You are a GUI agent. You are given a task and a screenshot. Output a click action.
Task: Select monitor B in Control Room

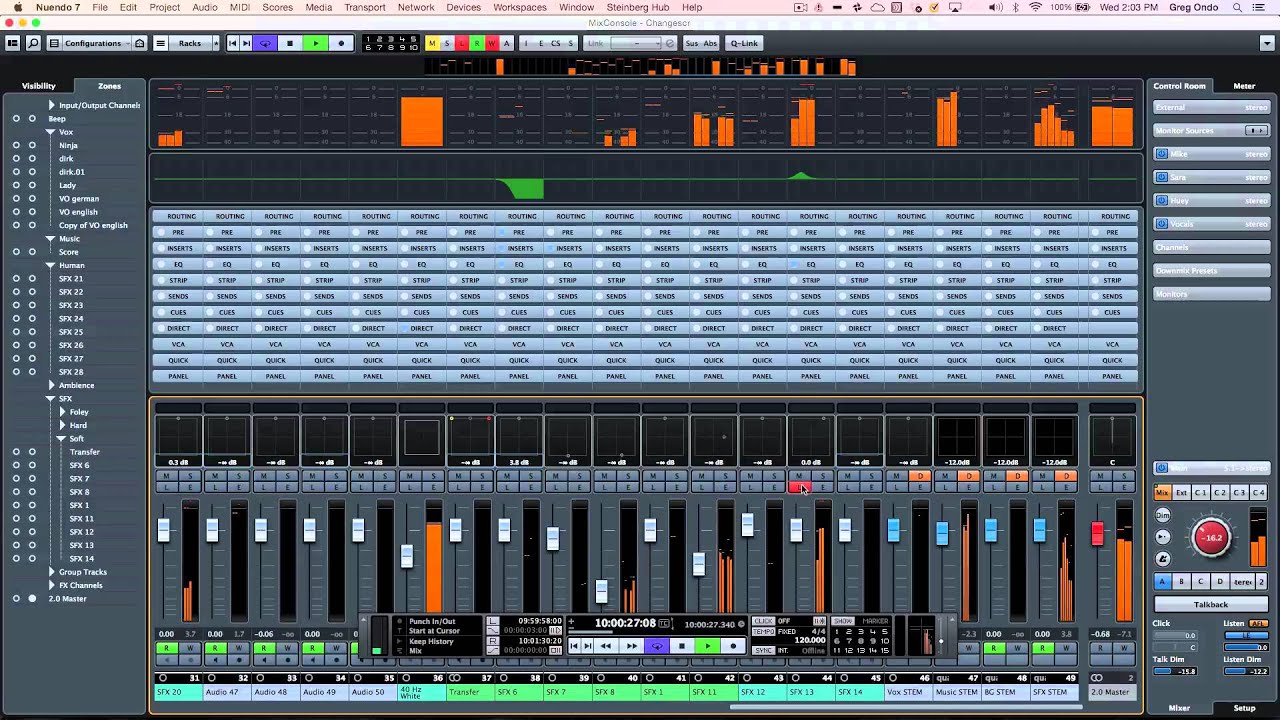pos(1181,581)
